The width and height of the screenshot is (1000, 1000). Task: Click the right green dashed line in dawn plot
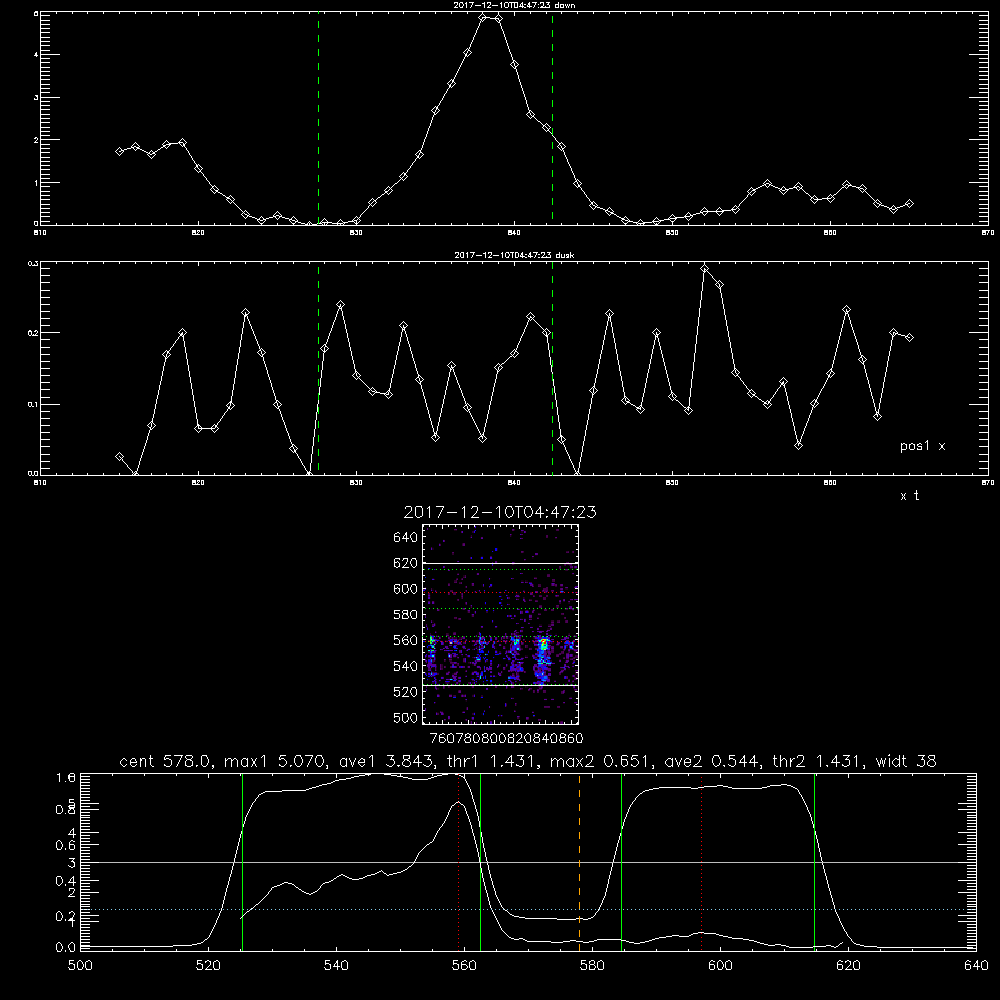point(552,118)
